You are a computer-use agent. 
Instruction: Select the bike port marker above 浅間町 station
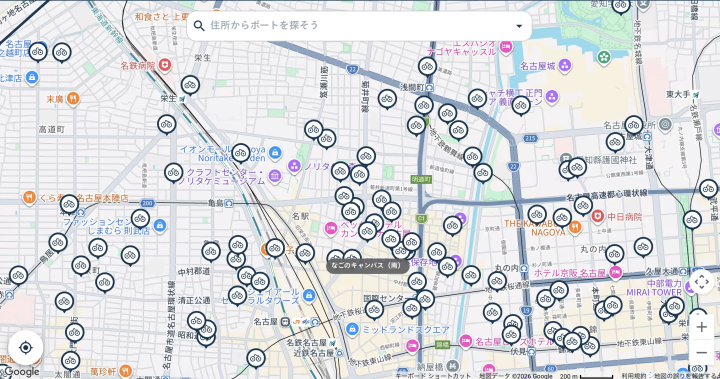coord(428,67)
